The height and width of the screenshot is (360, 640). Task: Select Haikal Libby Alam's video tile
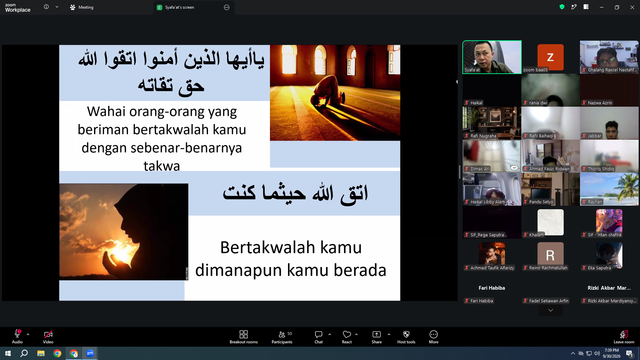(492, 189)
